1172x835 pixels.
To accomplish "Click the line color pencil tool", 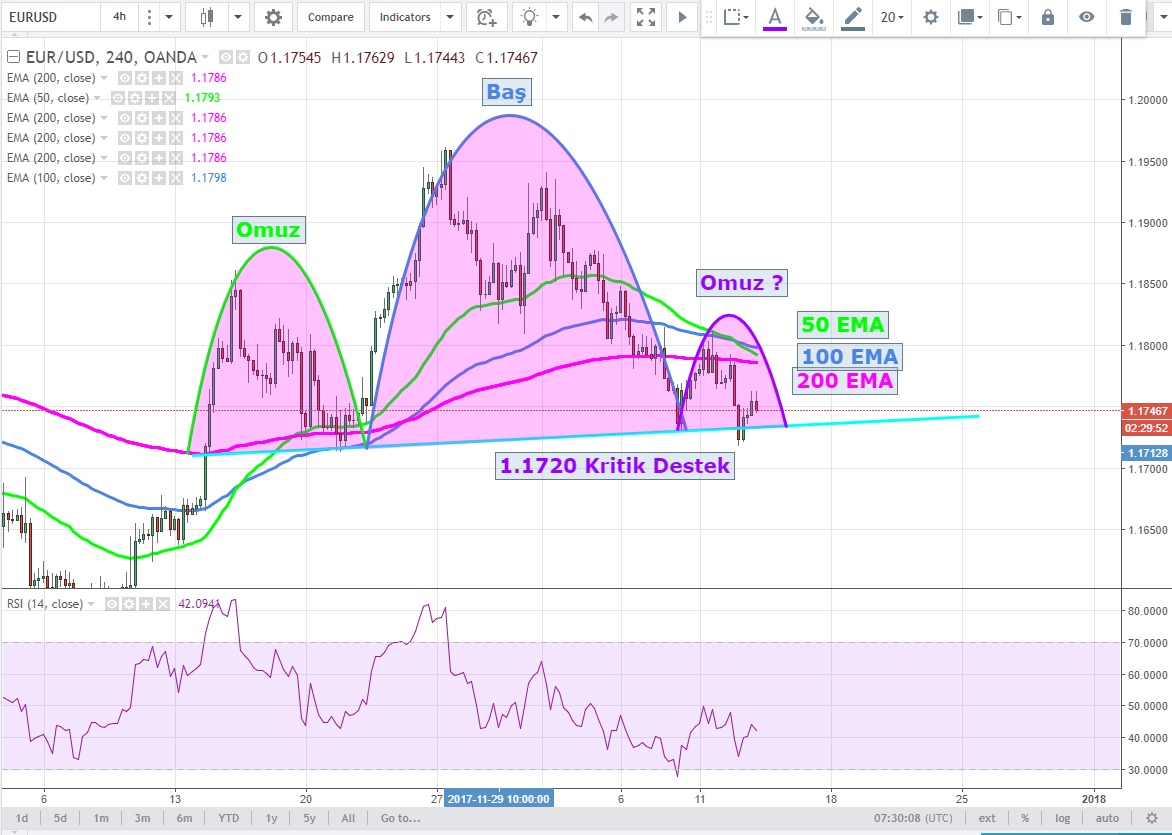I will pyautogui.click(x=852, y=17).
